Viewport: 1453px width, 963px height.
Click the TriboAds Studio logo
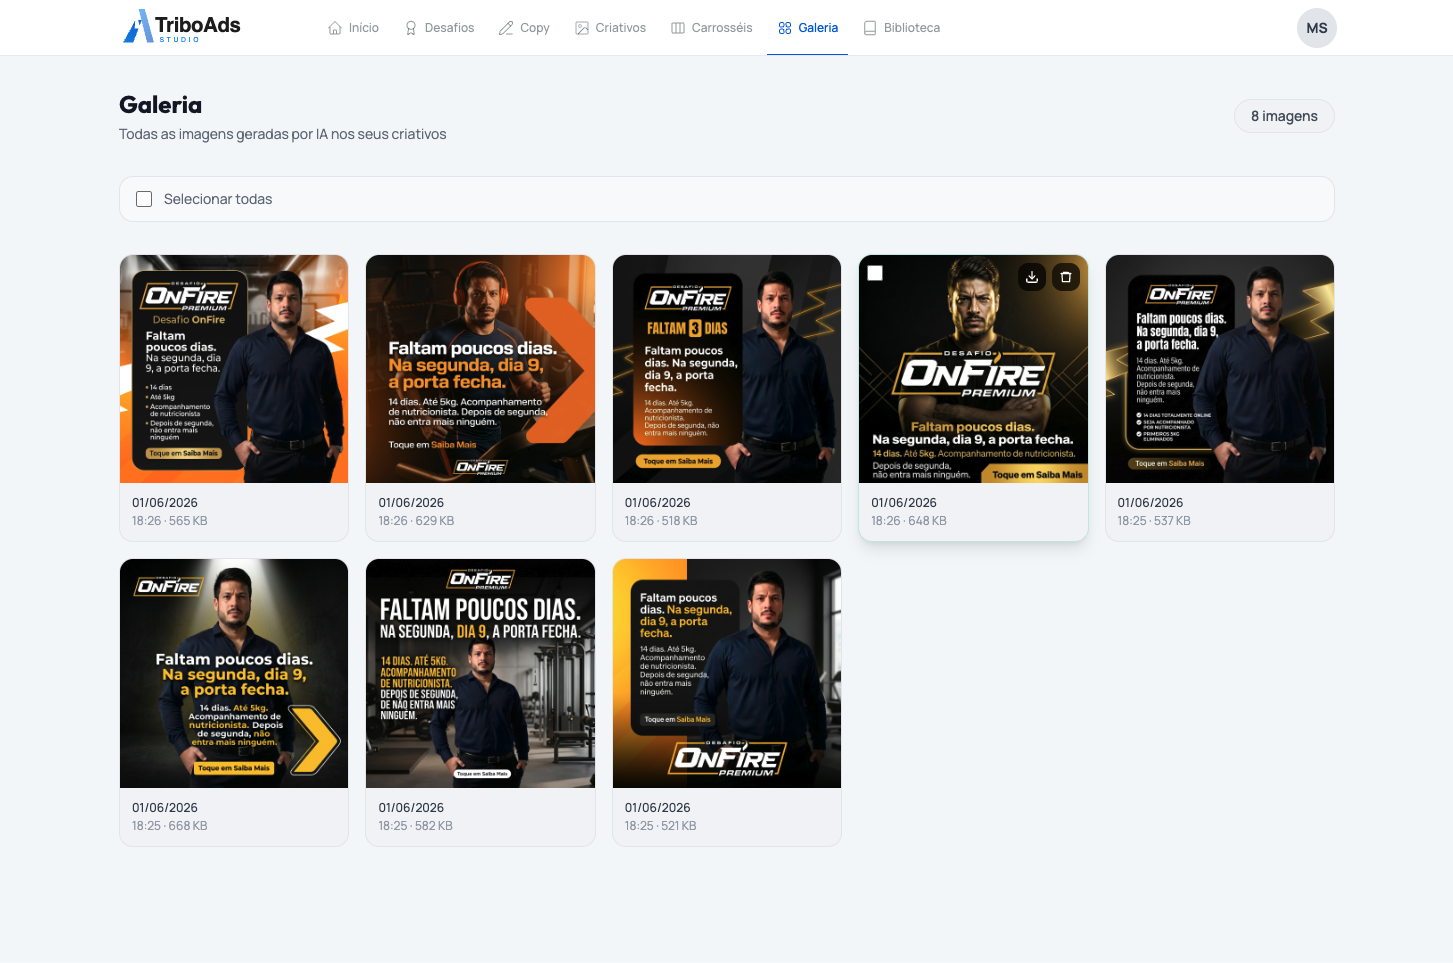[x=182, y=27]
